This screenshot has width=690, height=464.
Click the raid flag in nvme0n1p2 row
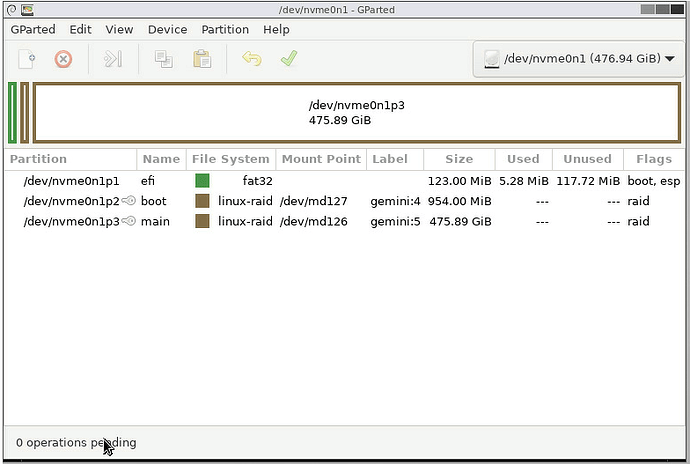(638, 201)
